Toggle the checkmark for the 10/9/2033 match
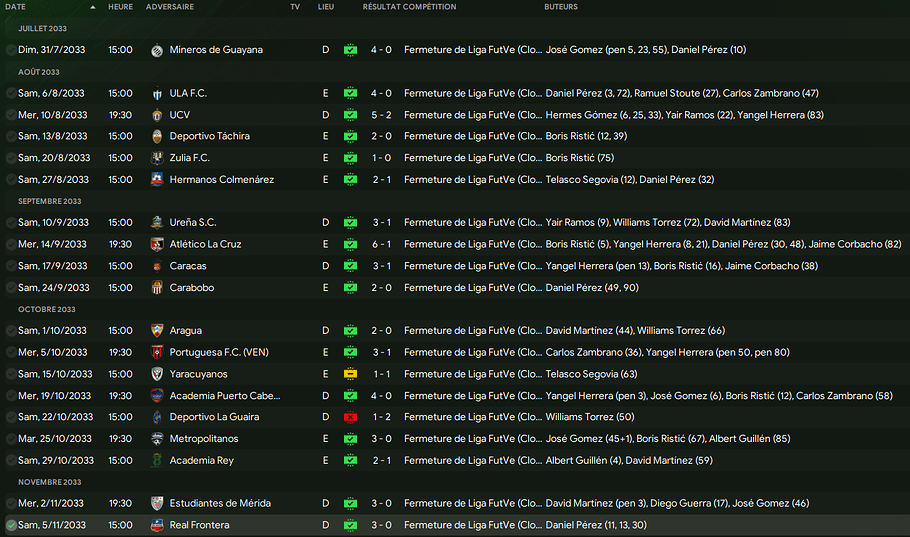910x537 pixels. (x=11, y=223)
